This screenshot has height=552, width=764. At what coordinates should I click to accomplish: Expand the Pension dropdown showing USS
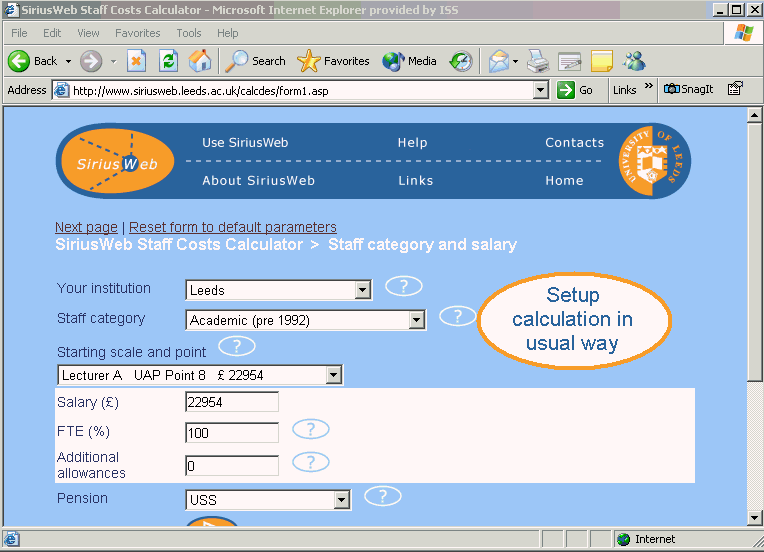click(342, 500)
